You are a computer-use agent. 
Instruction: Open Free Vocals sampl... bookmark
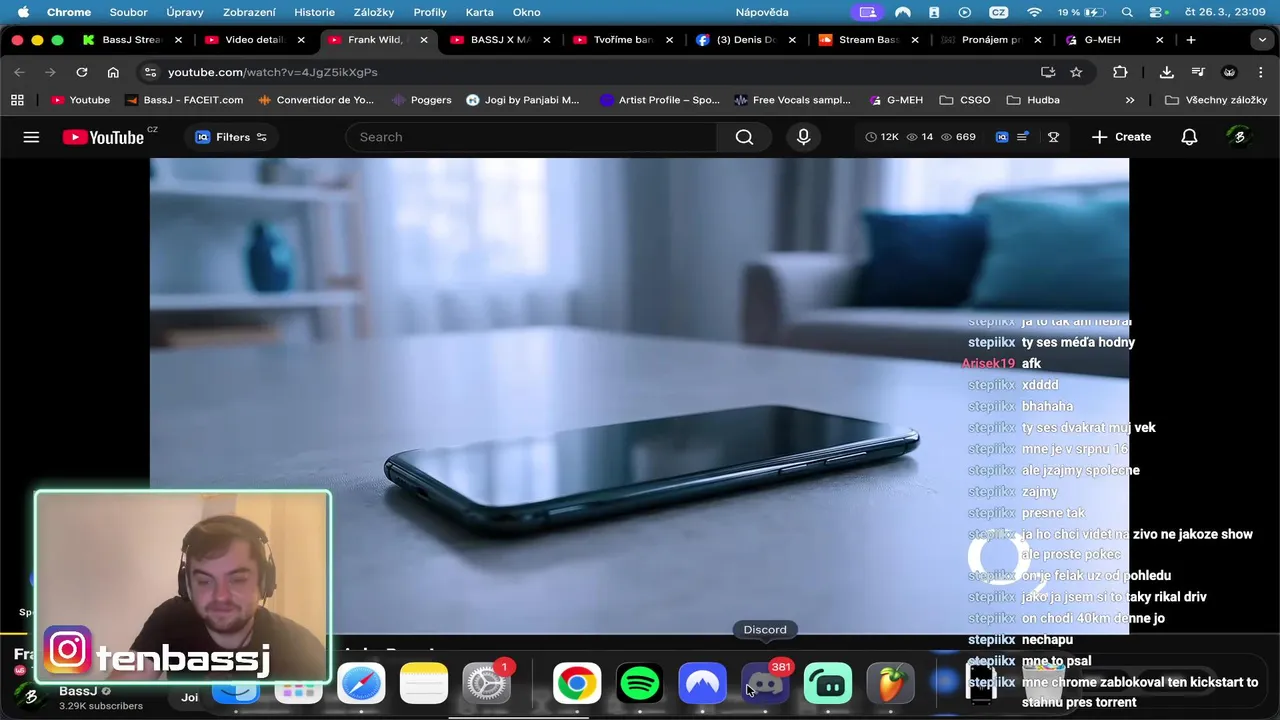[792, 100]
